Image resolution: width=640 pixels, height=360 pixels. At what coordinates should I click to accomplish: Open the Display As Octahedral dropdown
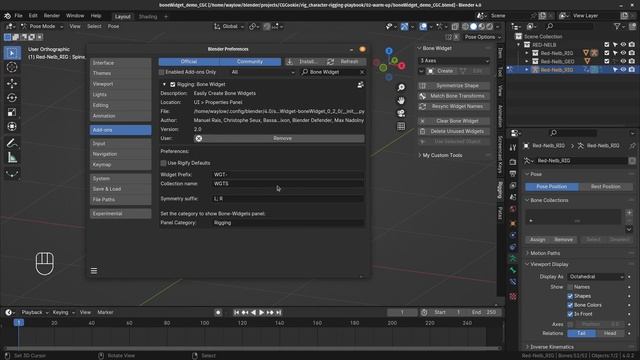596,277
